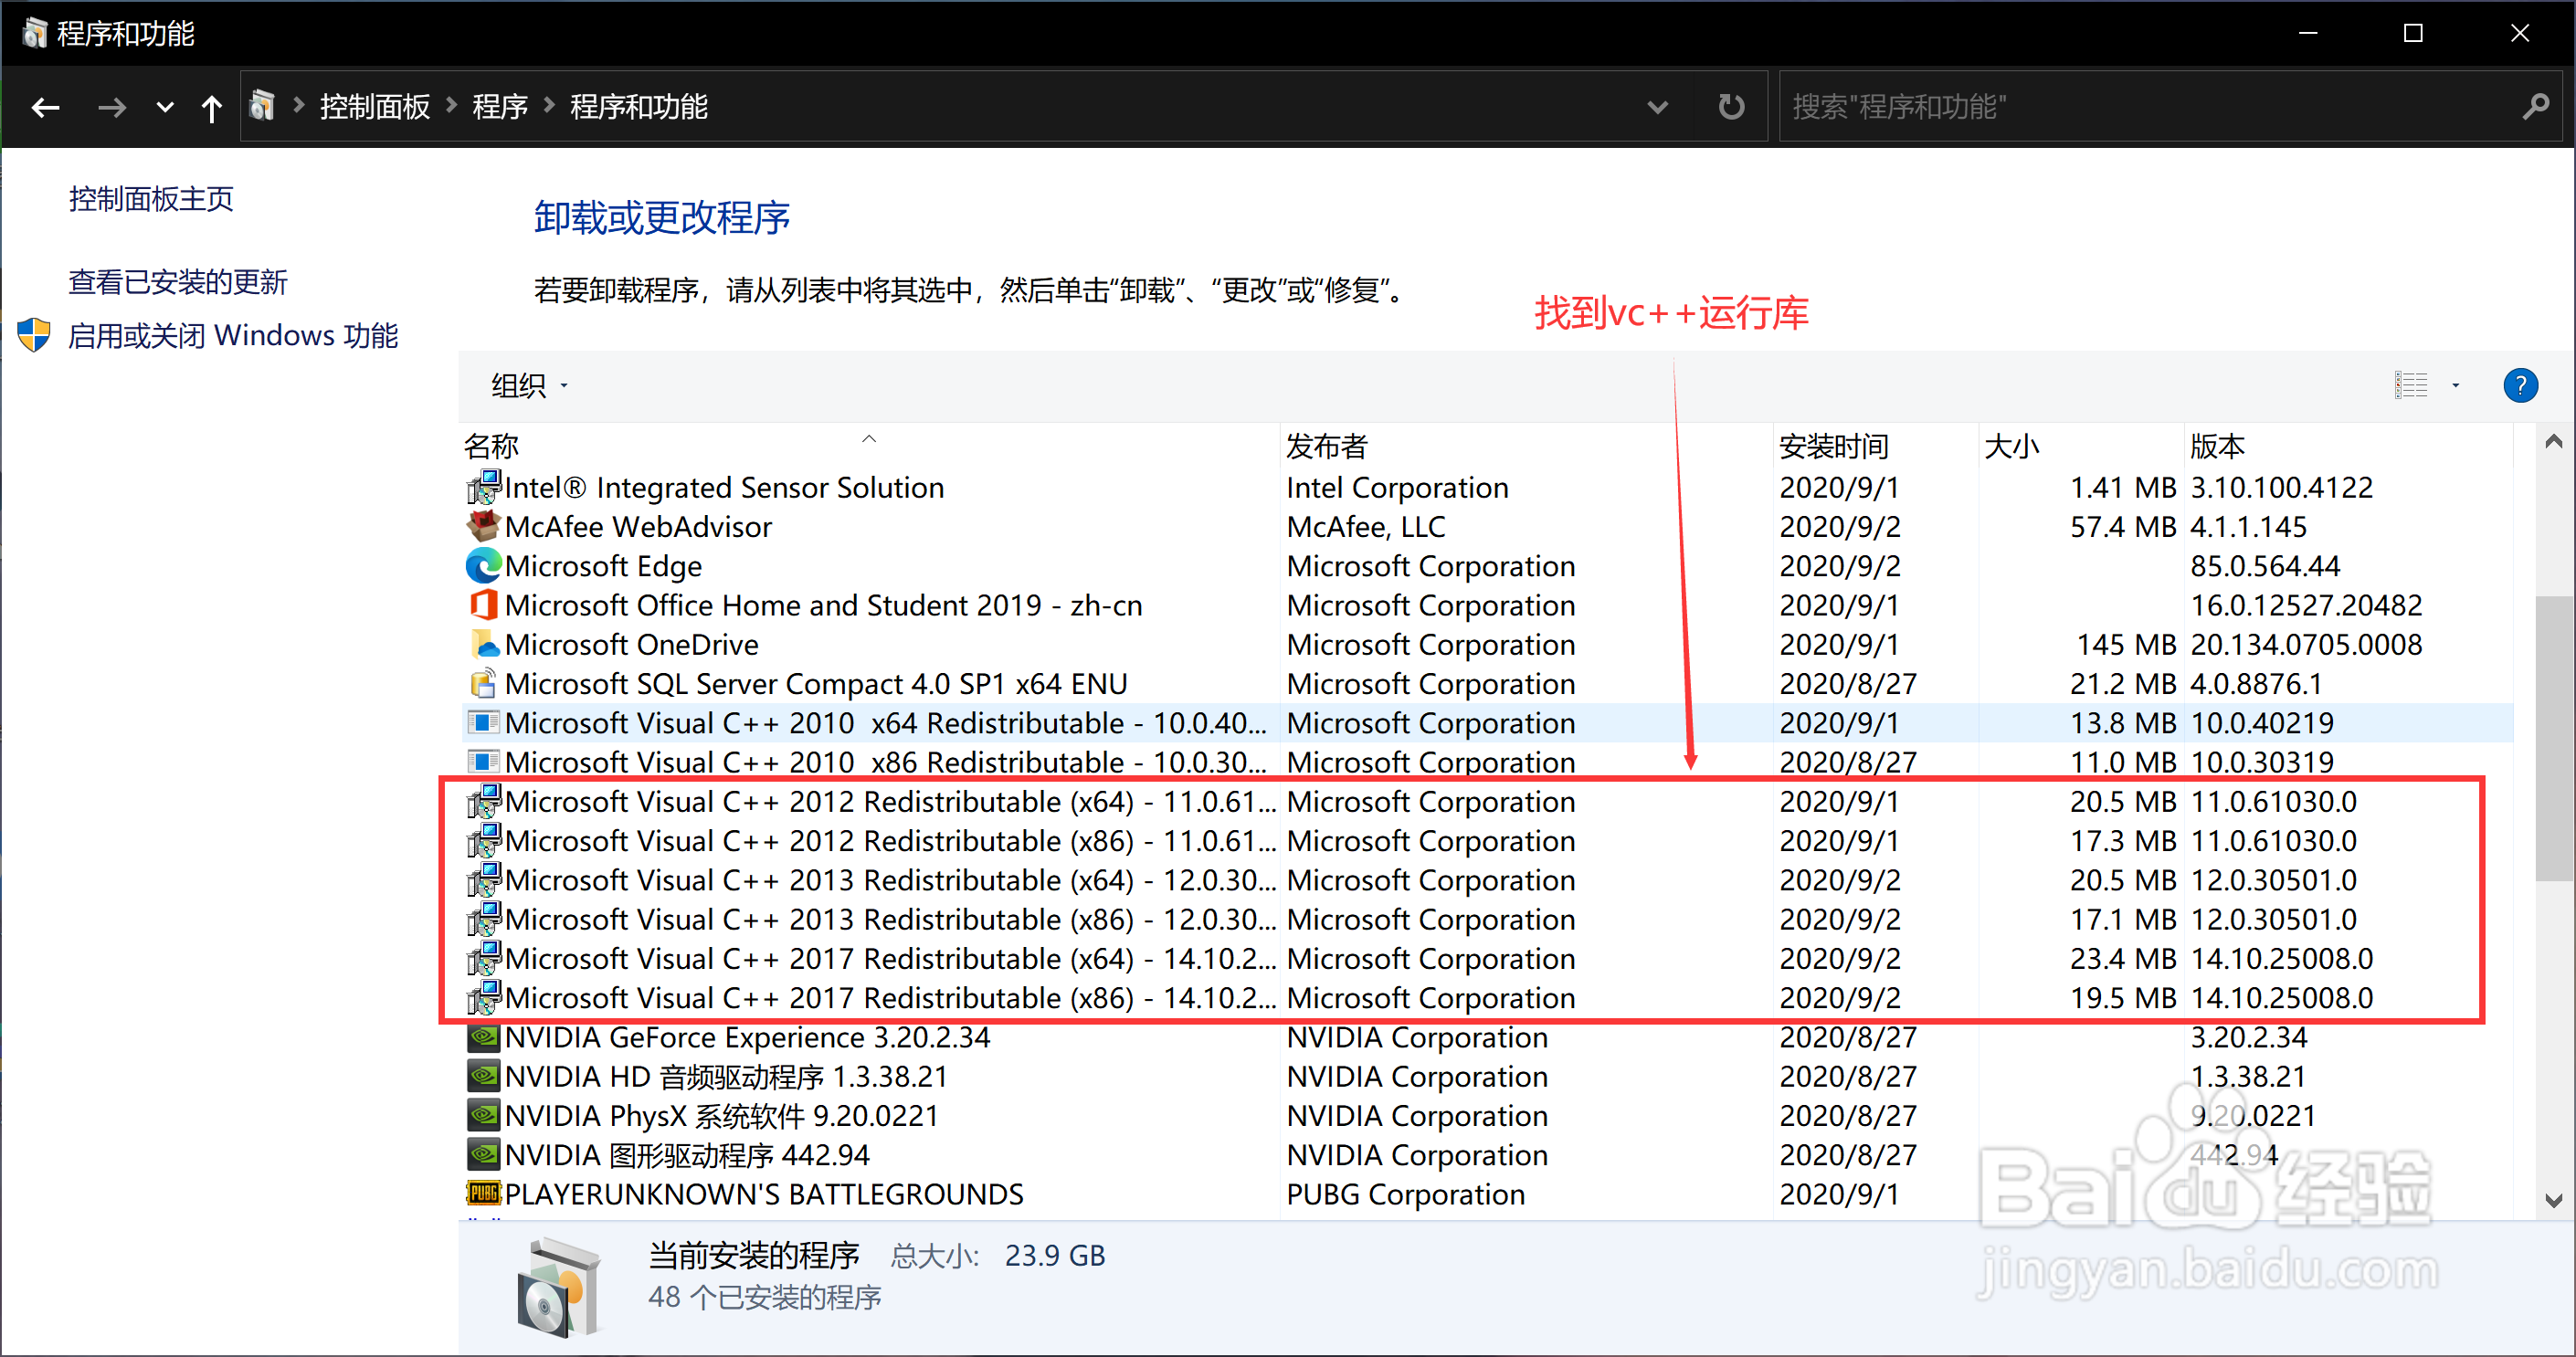Go to 程序 in the breadcrumb path

[x=499, y=106]
